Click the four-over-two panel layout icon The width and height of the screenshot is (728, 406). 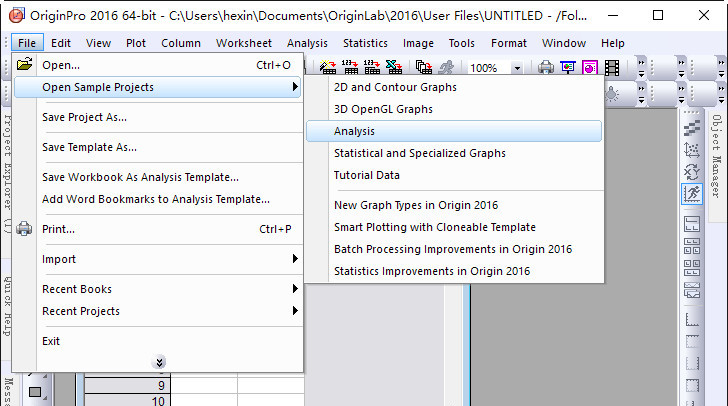tap(692, 246)
